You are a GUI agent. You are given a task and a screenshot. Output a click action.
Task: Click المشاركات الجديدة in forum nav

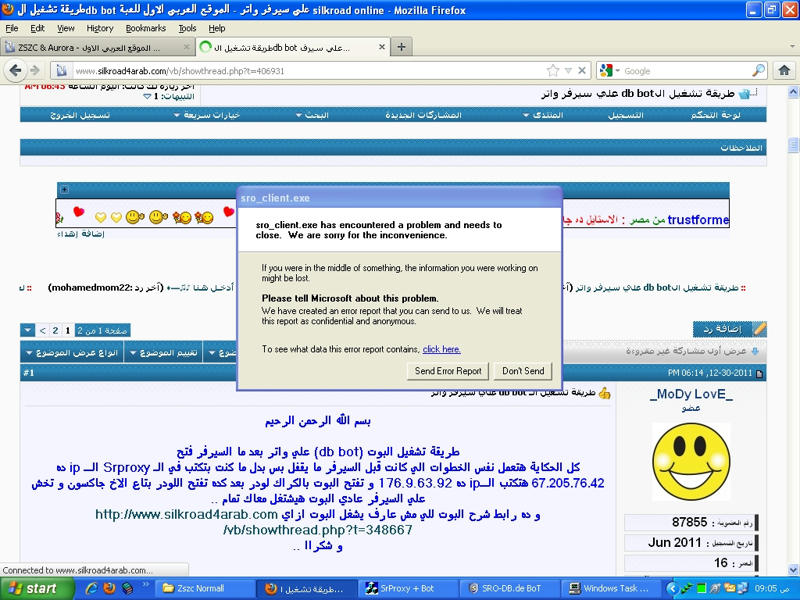(x=423, y=115)
